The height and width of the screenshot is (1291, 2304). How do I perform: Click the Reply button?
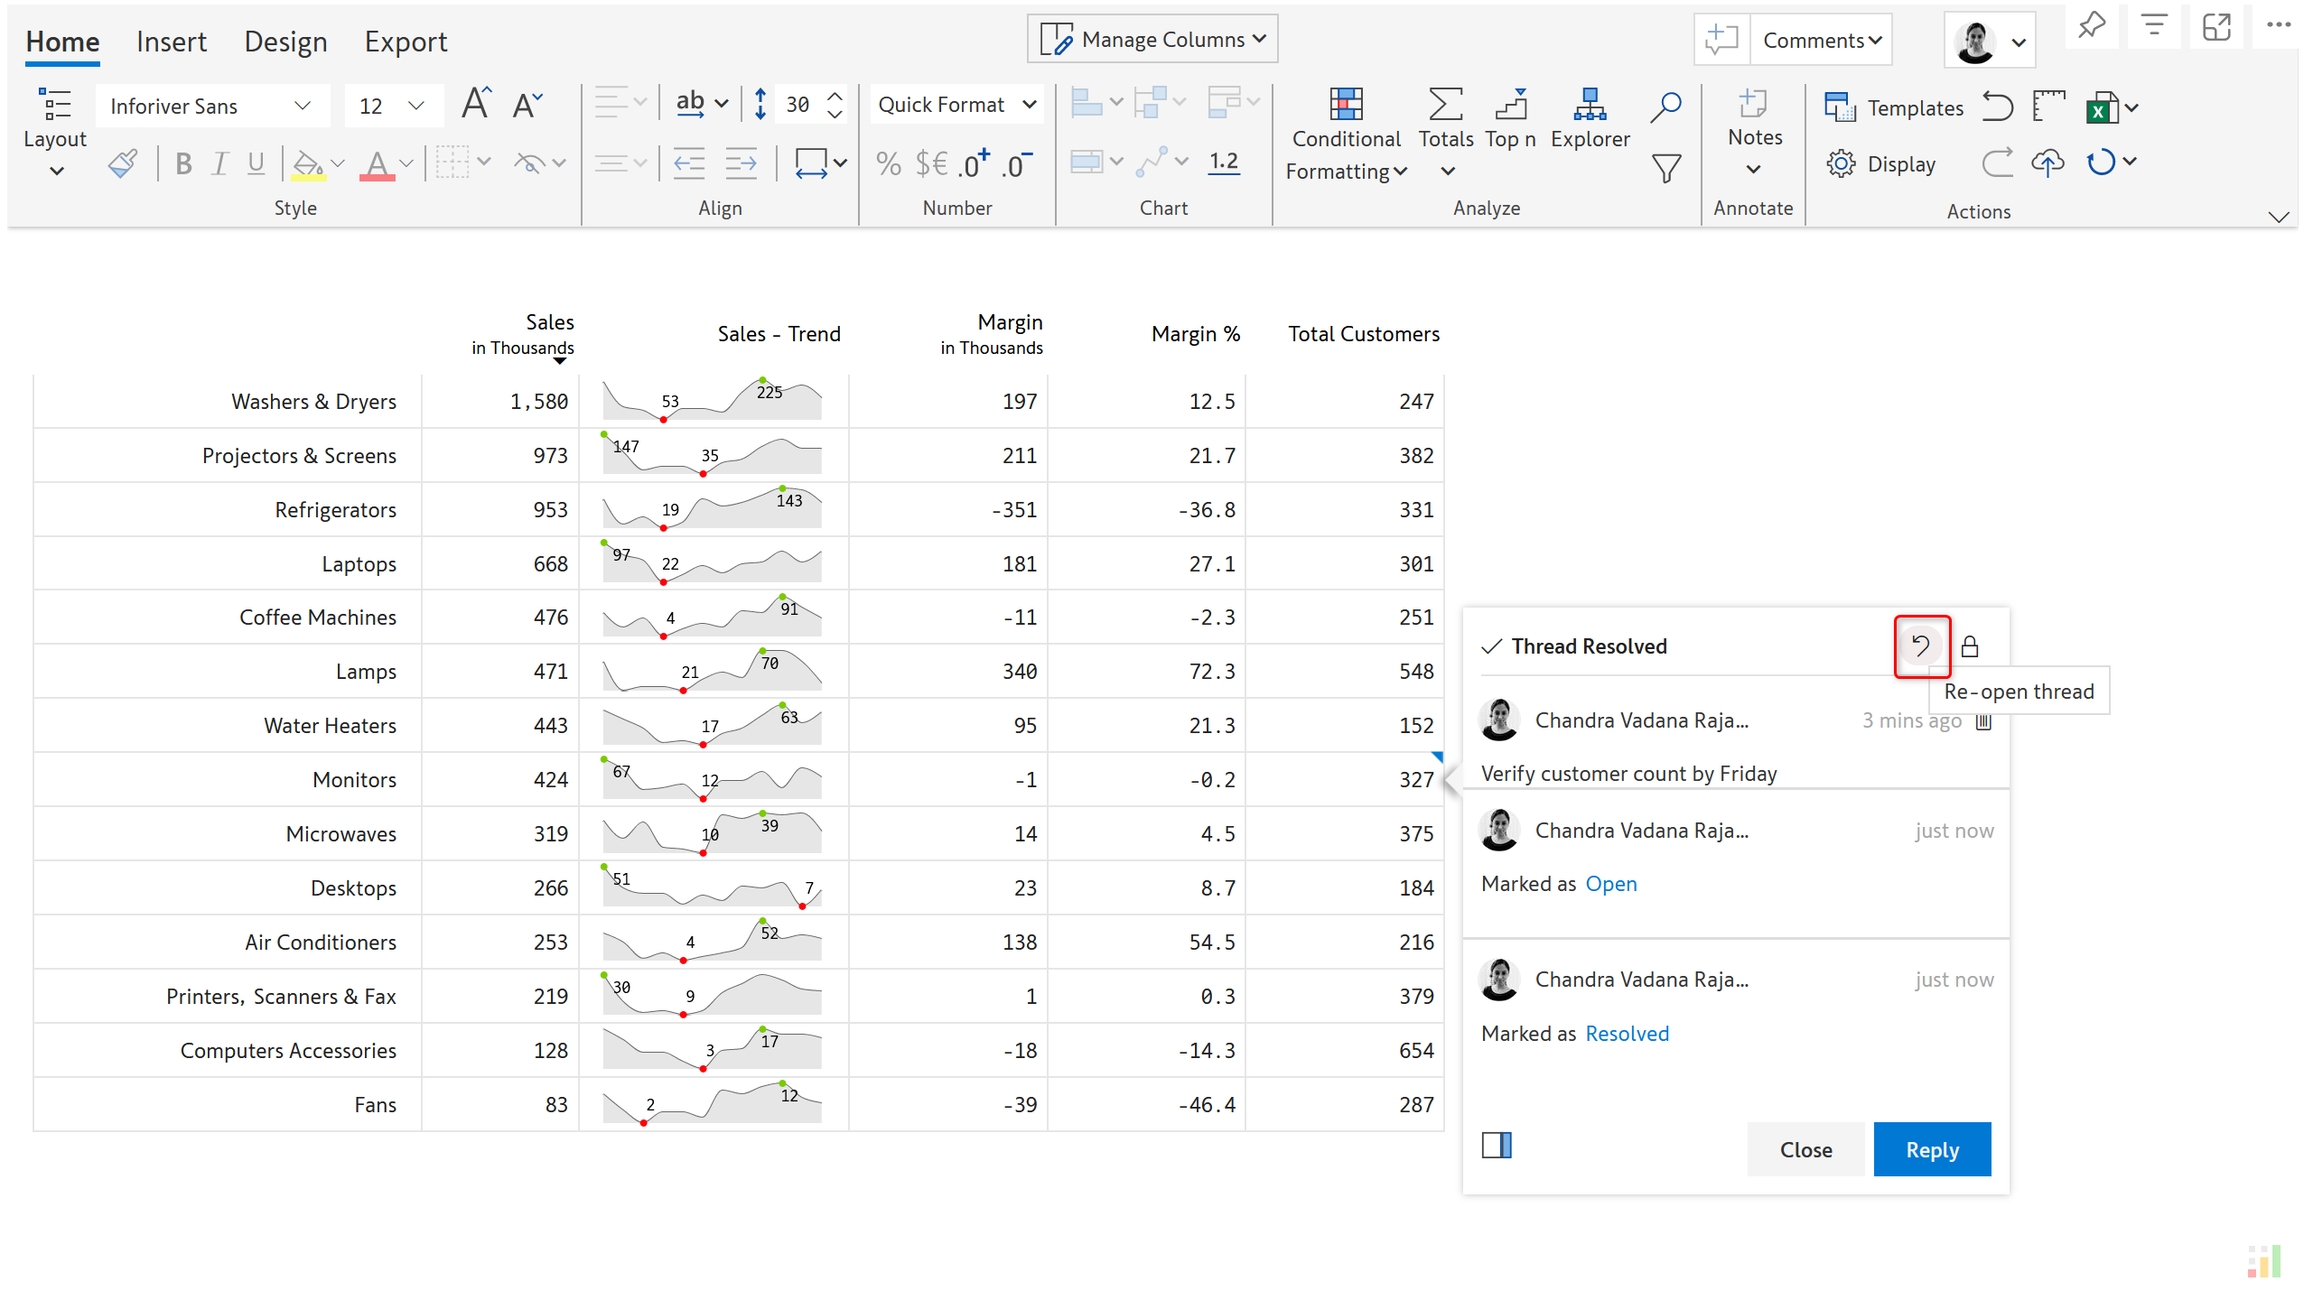pyautogui.click(x=1931, y=1149)
